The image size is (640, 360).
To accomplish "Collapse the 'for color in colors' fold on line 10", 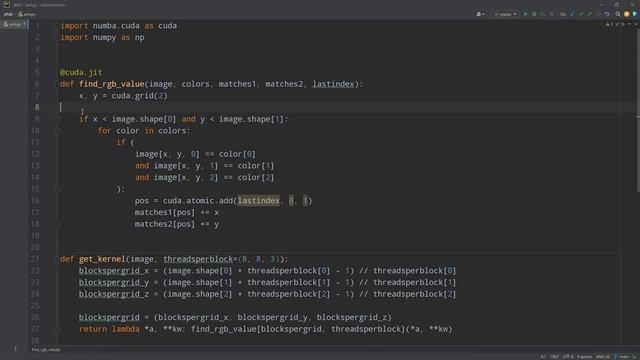I will pyautogui.click(x=58, y=131).
